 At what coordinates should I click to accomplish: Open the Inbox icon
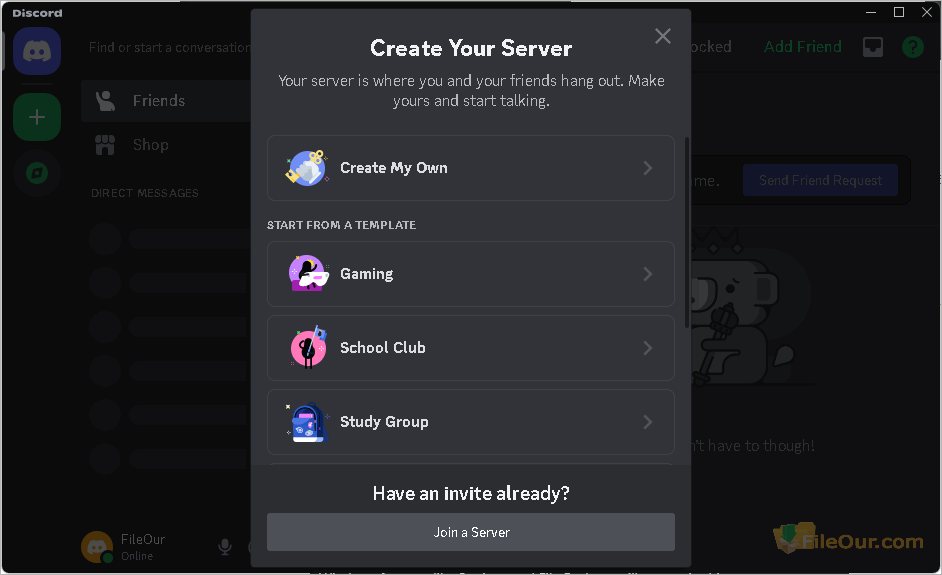coord(873,47)
